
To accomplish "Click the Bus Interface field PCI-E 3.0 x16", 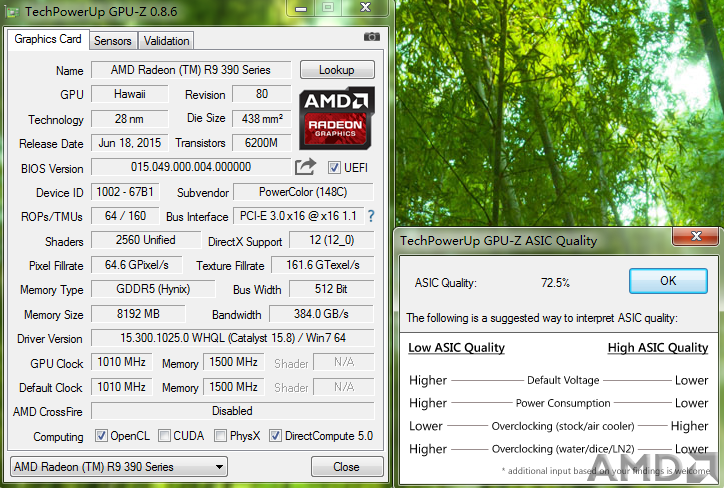I will point(298,216).
